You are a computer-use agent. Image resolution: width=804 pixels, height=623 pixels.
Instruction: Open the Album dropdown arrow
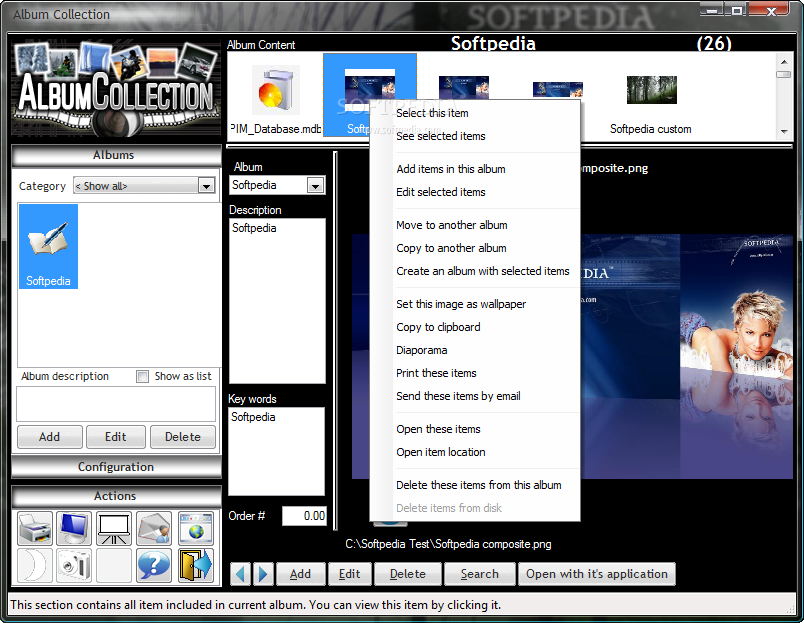tap(315, 186)
